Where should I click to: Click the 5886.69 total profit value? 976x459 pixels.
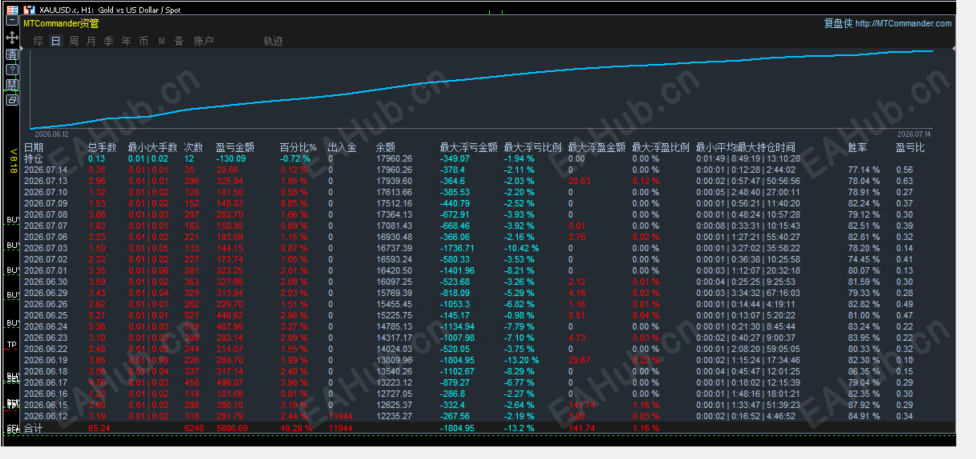pos(231,428)
